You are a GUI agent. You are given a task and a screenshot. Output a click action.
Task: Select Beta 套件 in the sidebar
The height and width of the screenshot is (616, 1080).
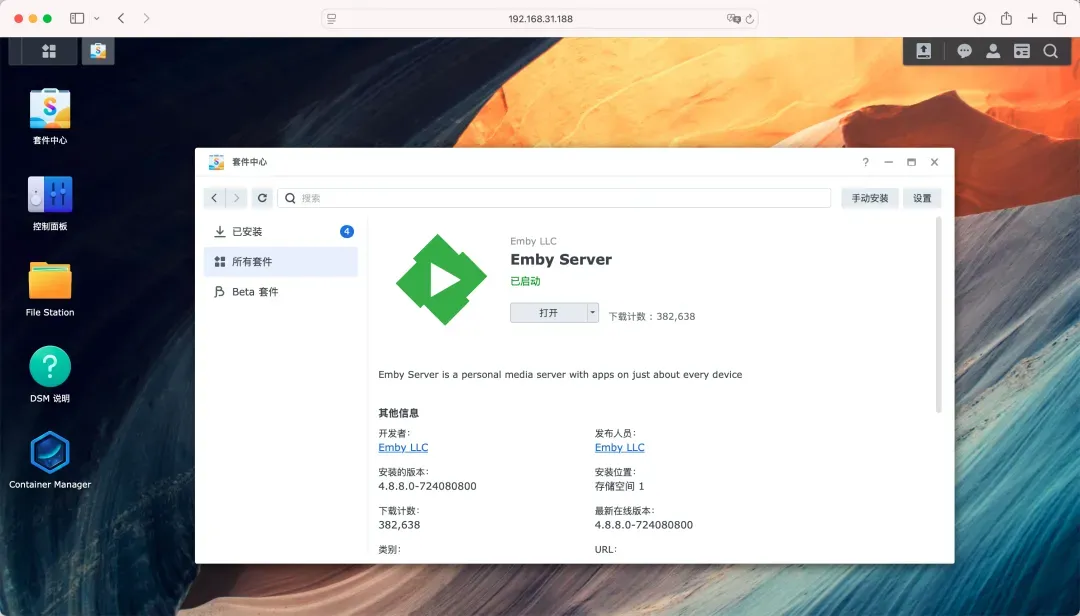[281, 292]
